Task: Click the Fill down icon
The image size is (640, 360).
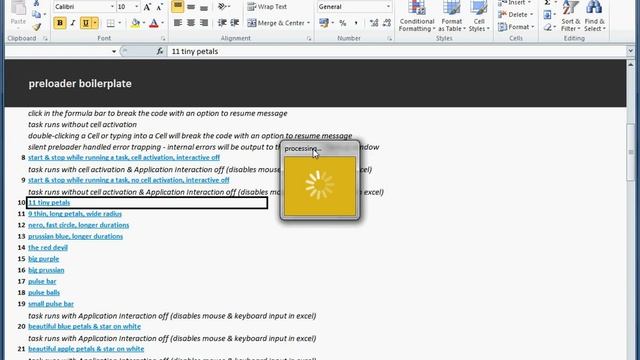Action: pos(547,15)
